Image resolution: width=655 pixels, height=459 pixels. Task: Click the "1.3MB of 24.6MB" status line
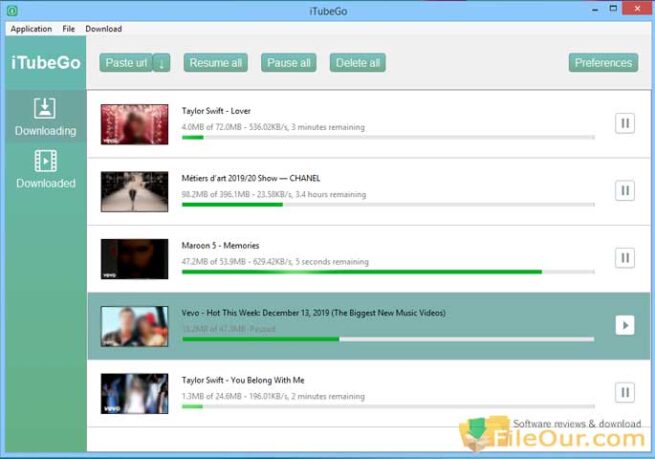click(x=273, y=396)
